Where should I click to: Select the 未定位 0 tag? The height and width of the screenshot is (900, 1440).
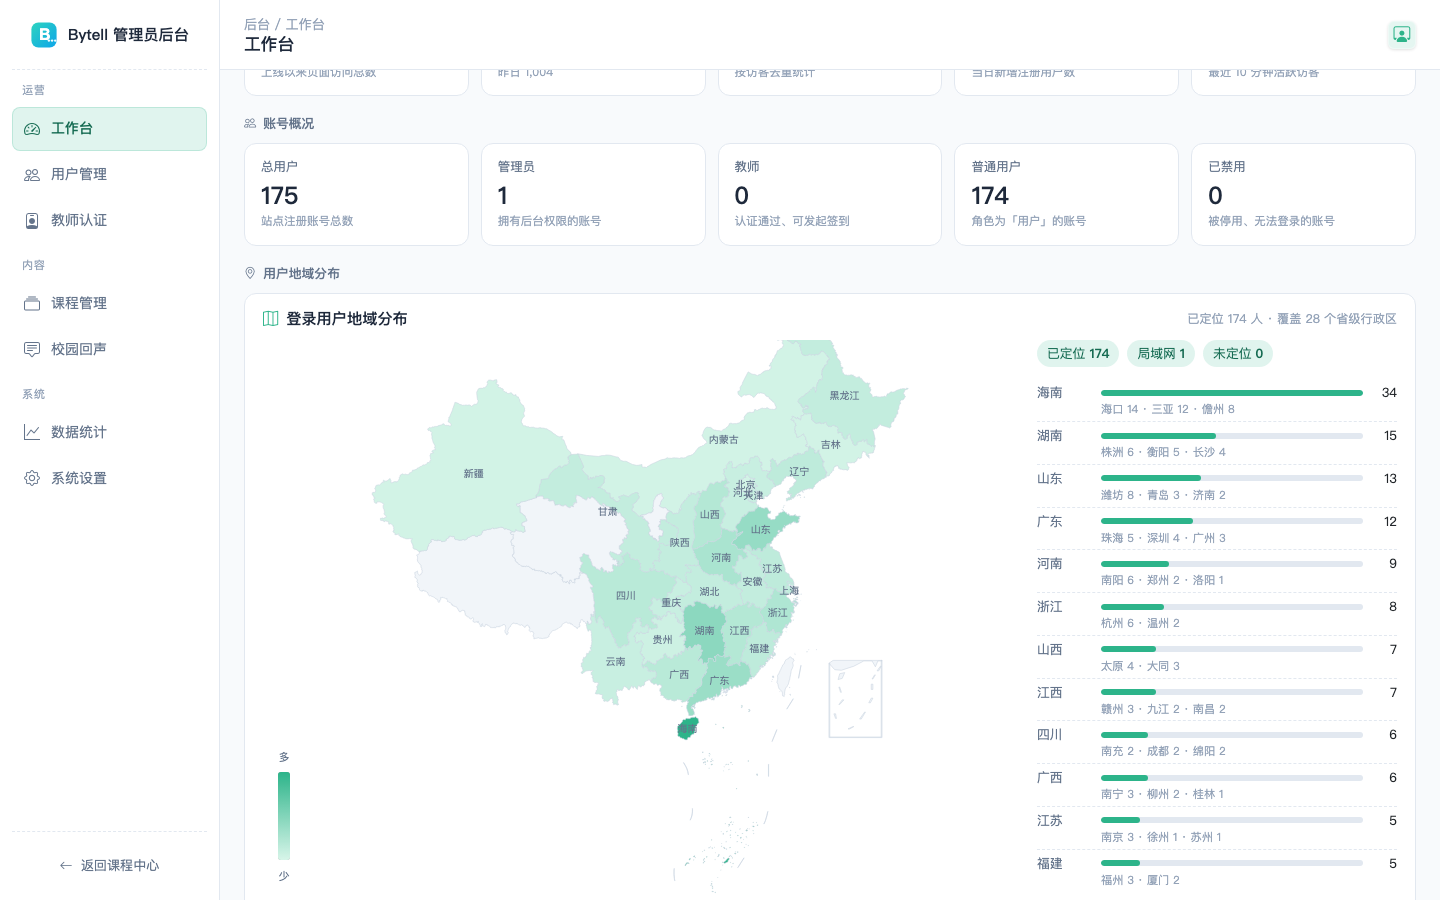click(1238, 354)
